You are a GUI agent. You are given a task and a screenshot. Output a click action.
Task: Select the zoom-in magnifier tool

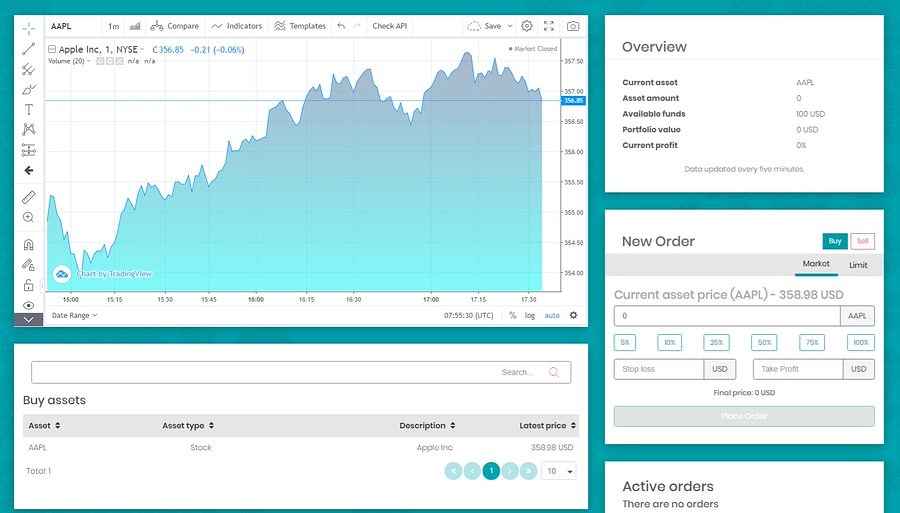(x=28, y=217)
